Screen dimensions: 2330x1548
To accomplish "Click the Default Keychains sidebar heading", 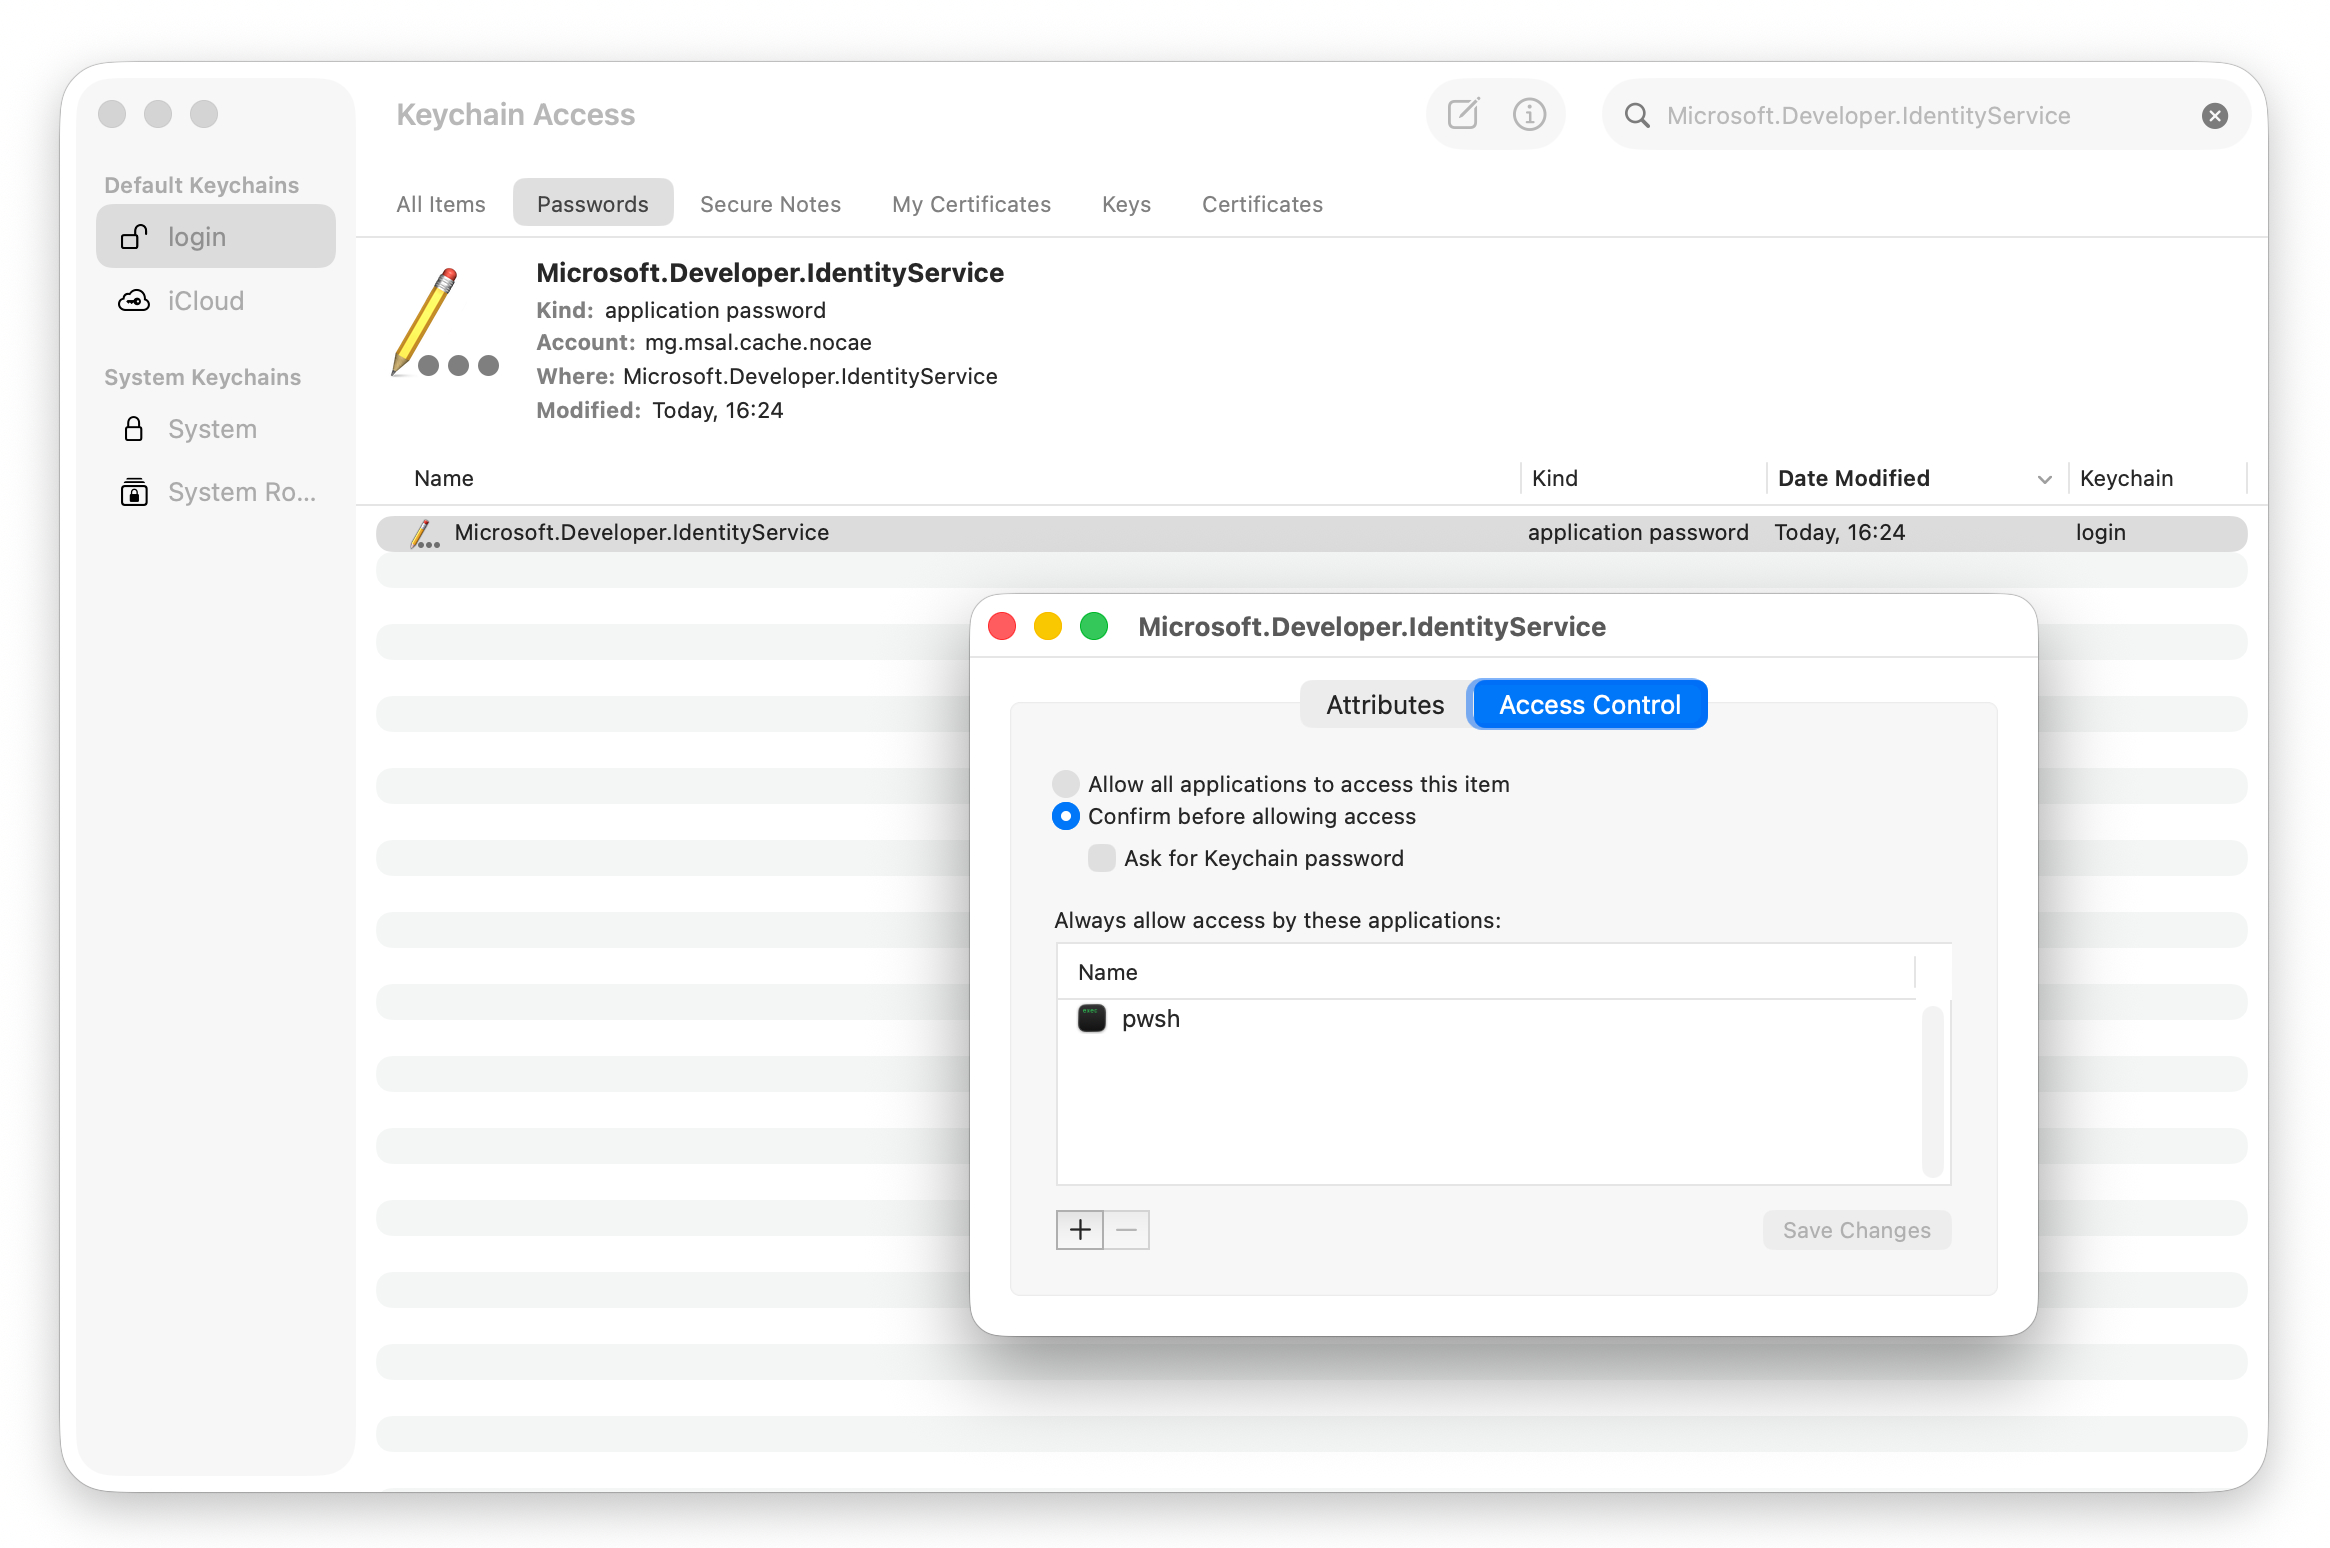I will pyautogui.click(x=202, y=185).
